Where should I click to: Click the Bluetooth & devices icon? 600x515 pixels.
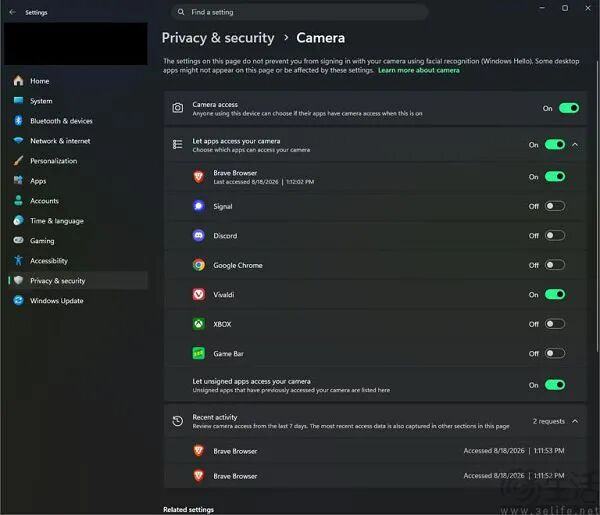(18, 121)
